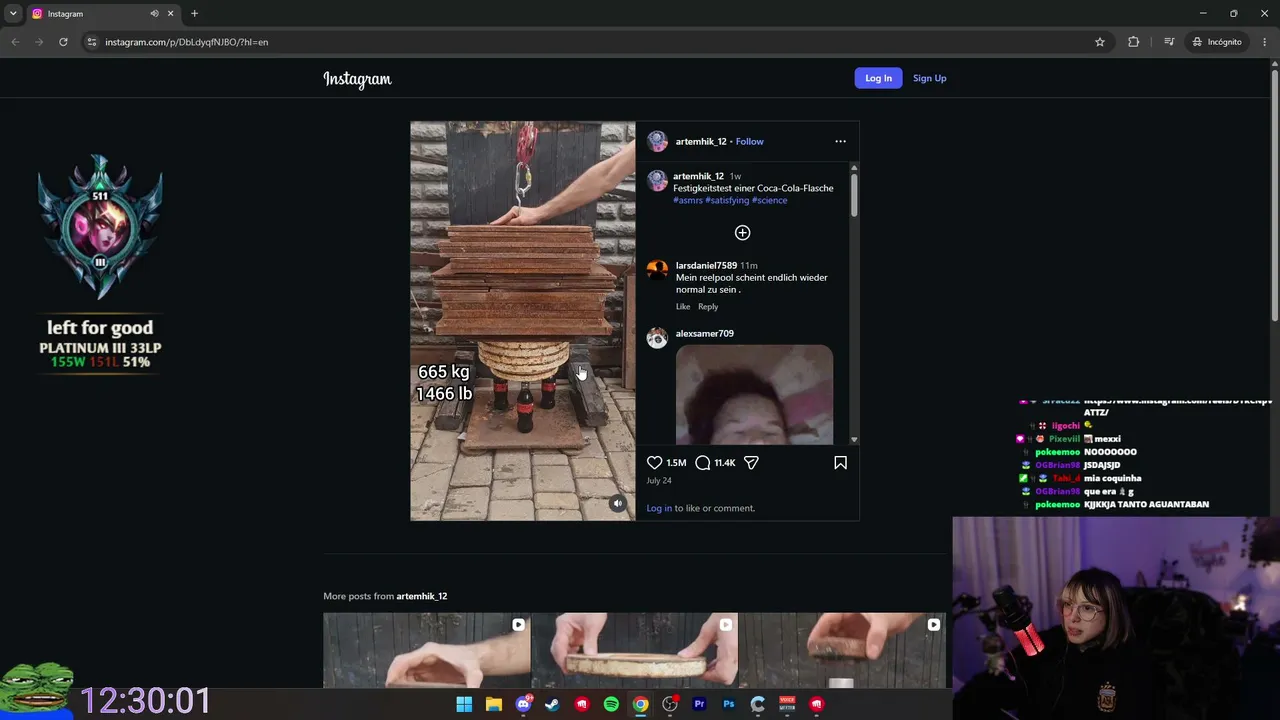The height and width of the screenshot is (720, 1280).
Task: Focus the address bar URL field
Action: pyautogui.click(x=590, y=42)
